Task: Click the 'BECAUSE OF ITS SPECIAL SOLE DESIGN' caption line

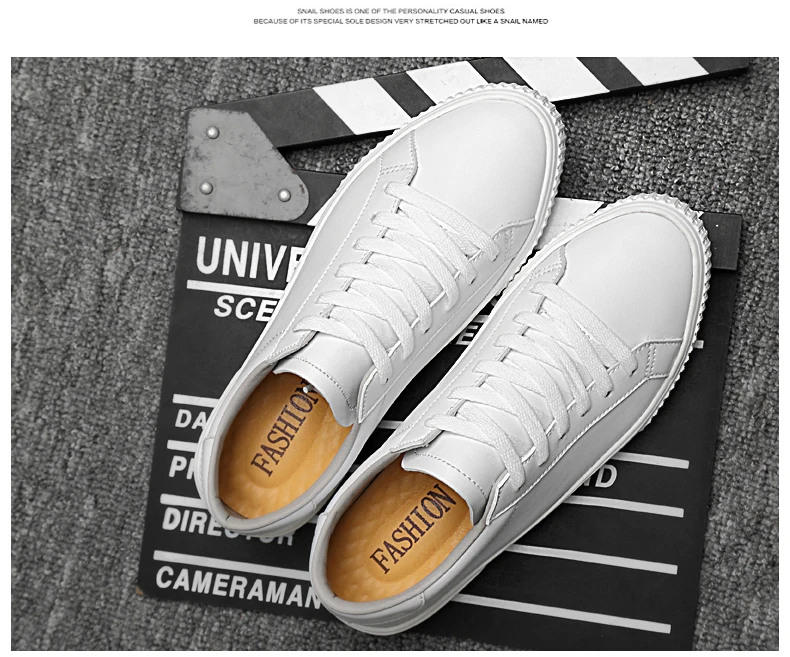Action: tap(401, 22)
